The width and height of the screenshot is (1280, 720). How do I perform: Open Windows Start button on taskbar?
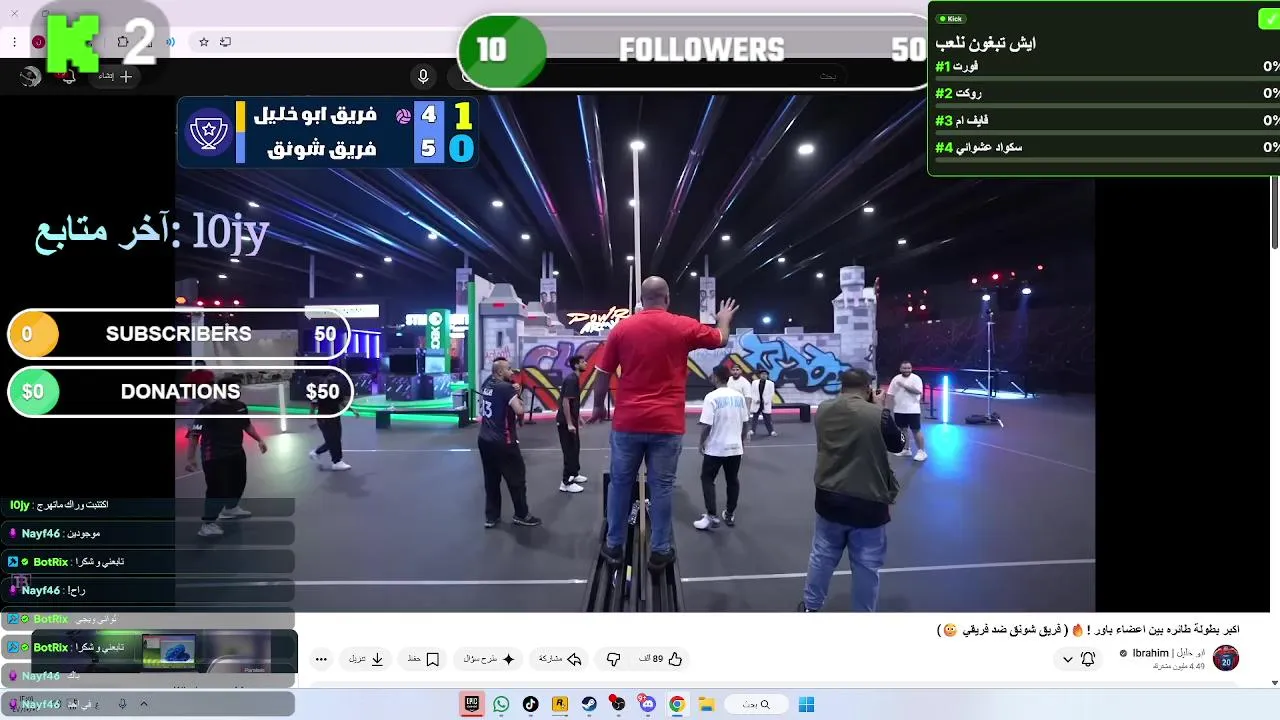tap(806, 704)
